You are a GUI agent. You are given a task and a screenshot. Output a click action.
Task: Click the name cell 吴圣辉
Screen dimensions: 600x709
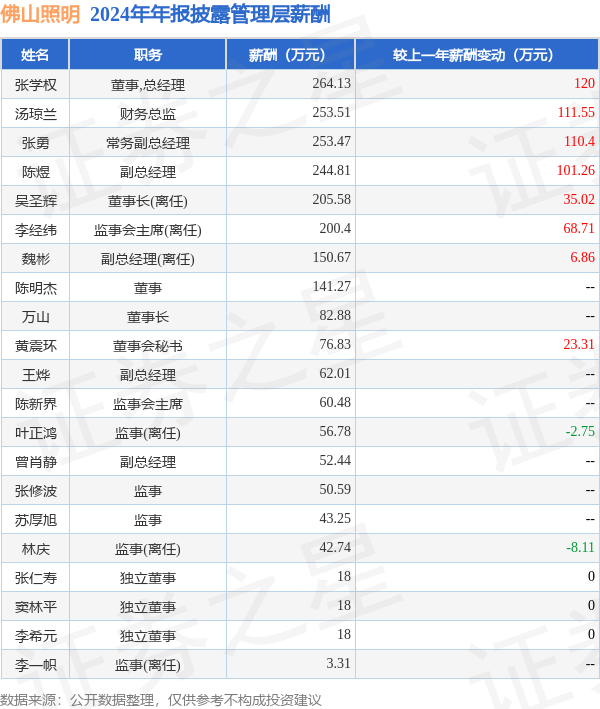36,201
